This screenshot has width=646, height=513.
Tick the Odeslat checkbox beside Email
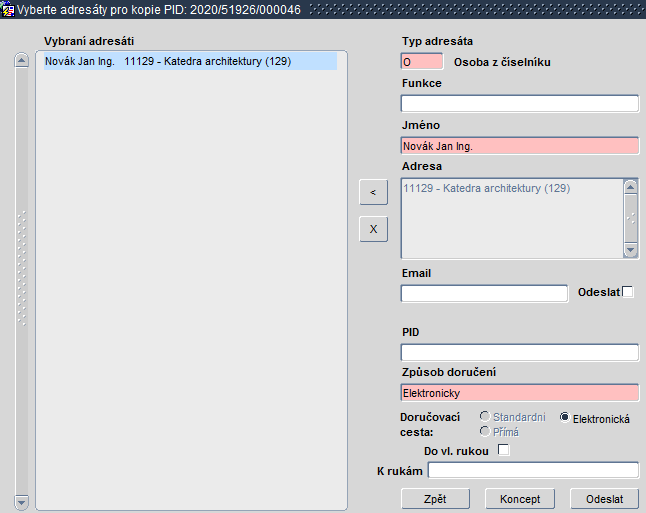click(x=628, y=292)
